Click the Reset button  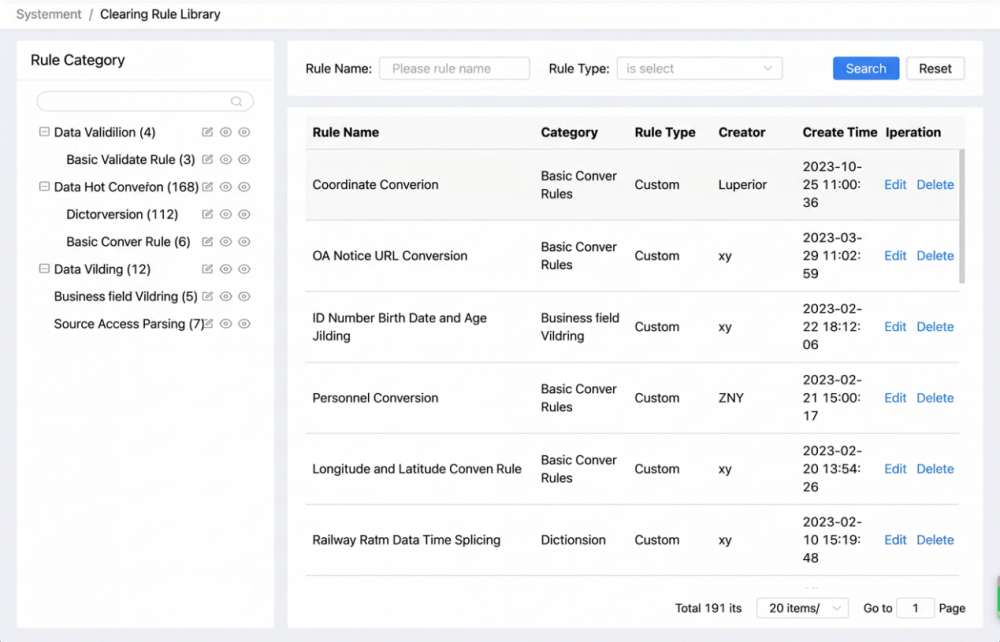935,68
